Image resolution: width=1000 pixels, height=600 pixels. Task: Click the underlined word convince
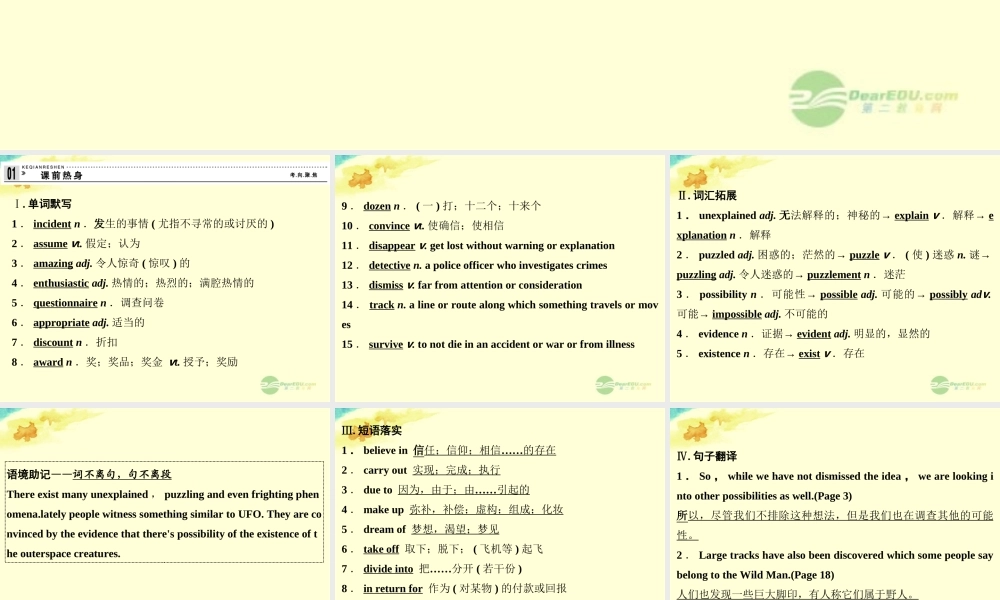pos(389,226)
